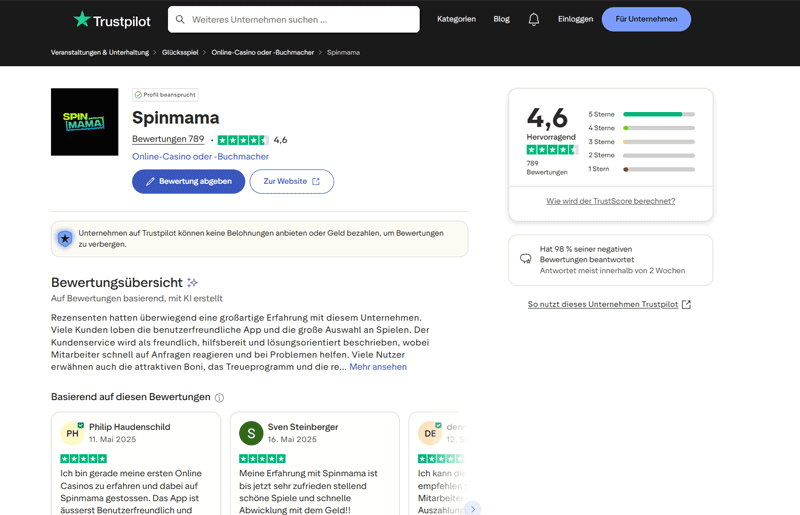The image size is (800, 515).
Task: Go to Veranstaltungen & Unterhaltung breadcrumb
Action: click(x=100, y=52)
